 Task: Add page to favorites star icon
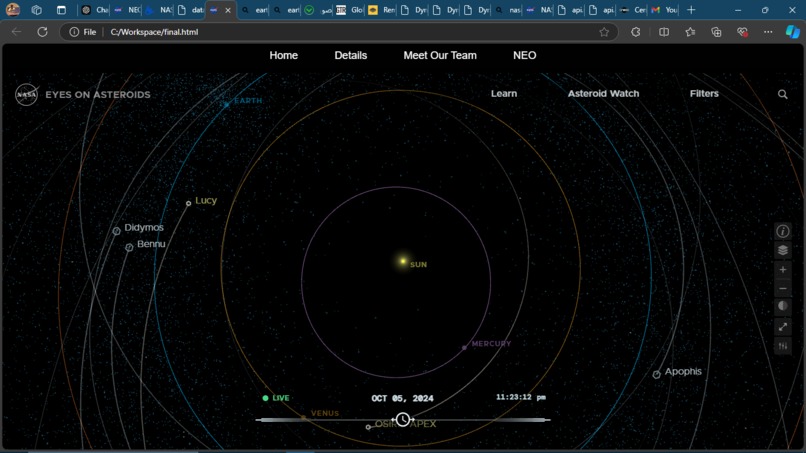point(604,32)
